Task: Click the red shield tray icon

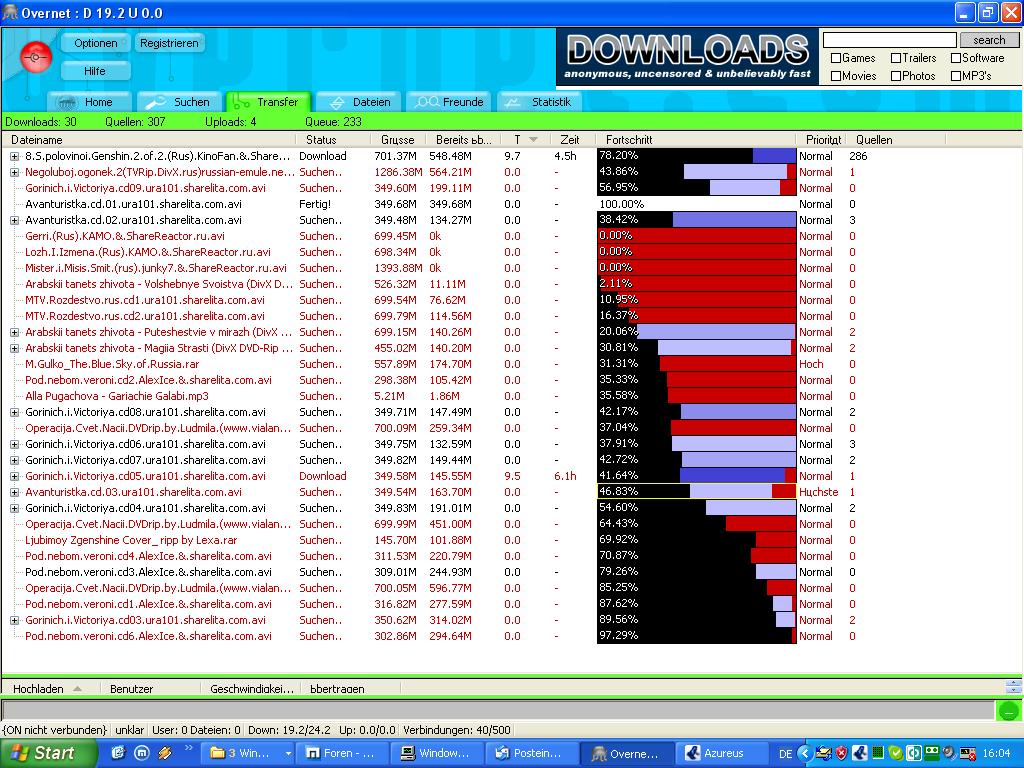Action: [842, 754]
